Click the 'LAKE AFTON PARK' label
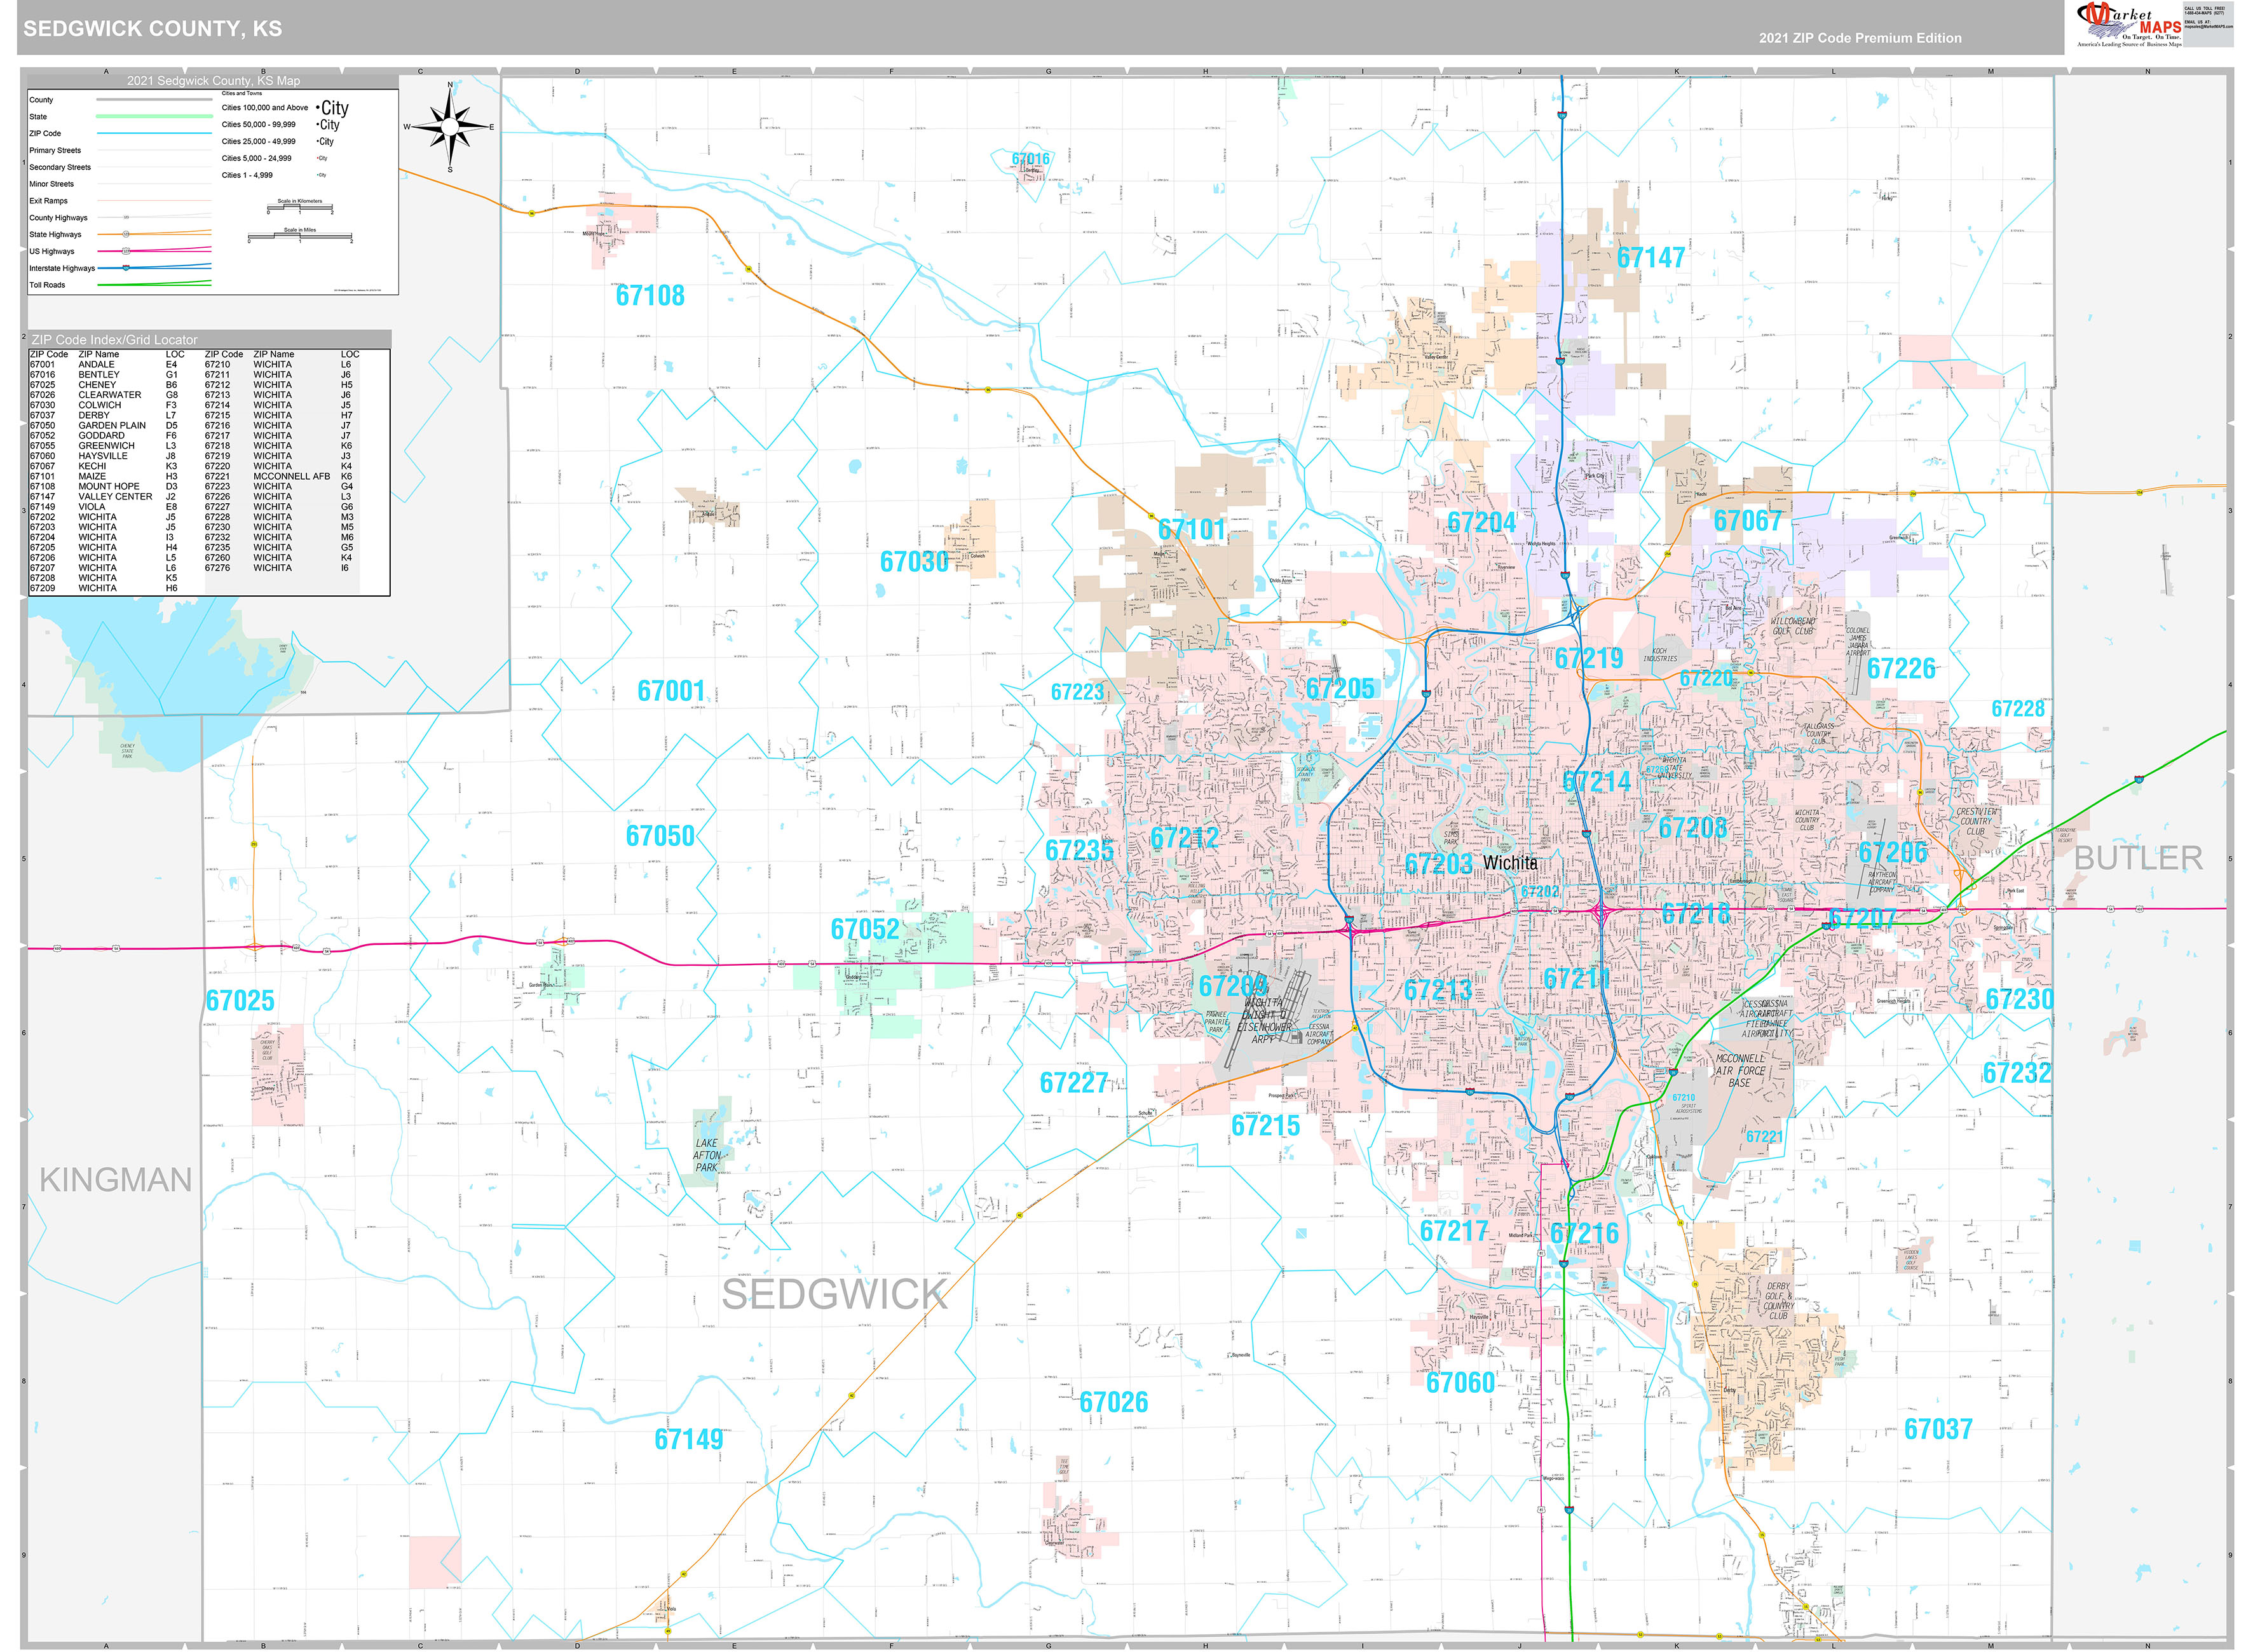Screen dimensions: 2253x1652 (x=707, y=1155)
